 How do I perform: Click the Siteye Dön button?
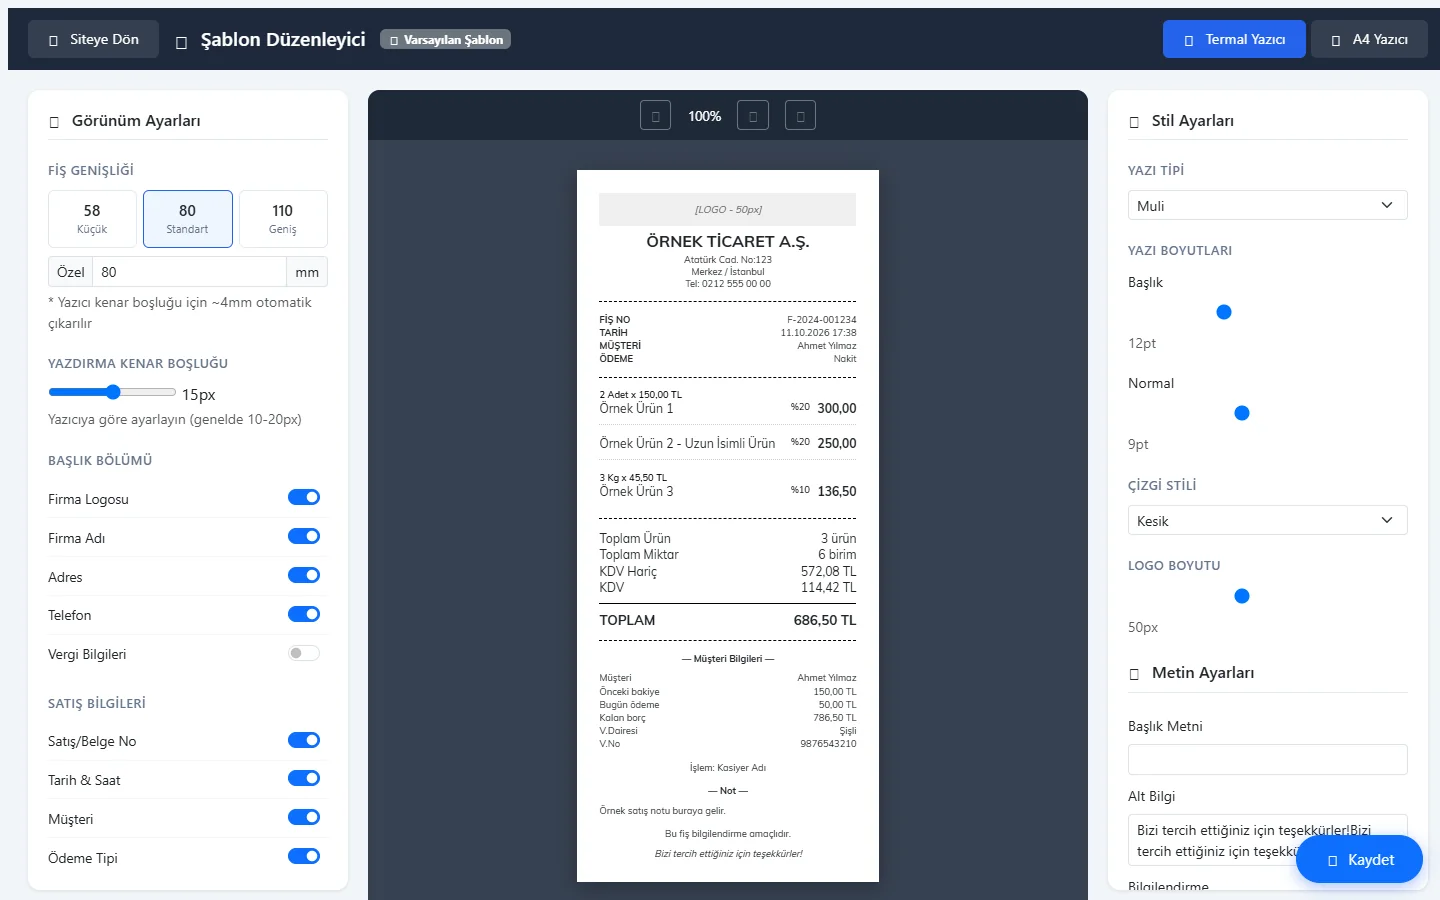click(93, 39)
